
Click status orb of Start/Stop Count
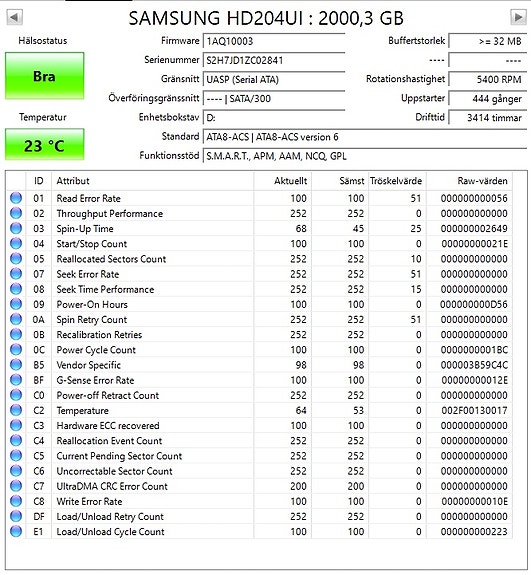click(x=16, y=243)
